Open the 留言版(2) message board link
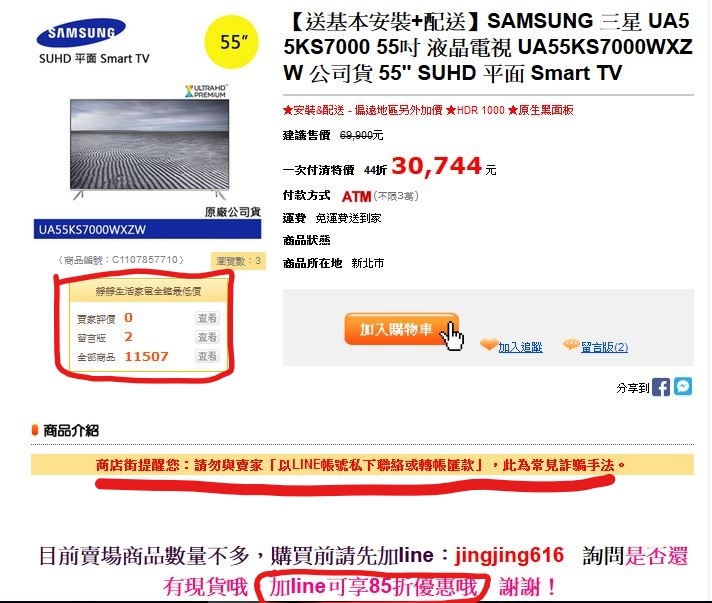The width and height of the screenshot is (712, 603). tap(604, 347)
